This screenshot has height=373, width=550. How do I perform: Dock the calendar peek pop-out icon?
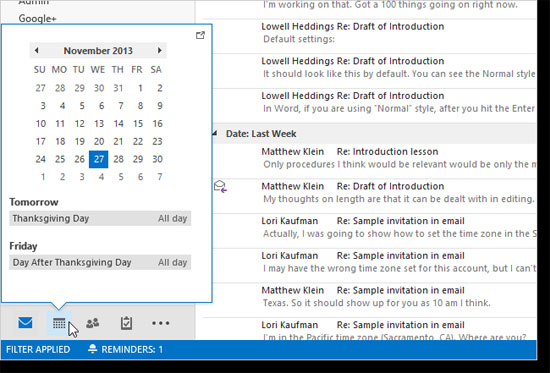pyautogui.click(x=200, y=35)
